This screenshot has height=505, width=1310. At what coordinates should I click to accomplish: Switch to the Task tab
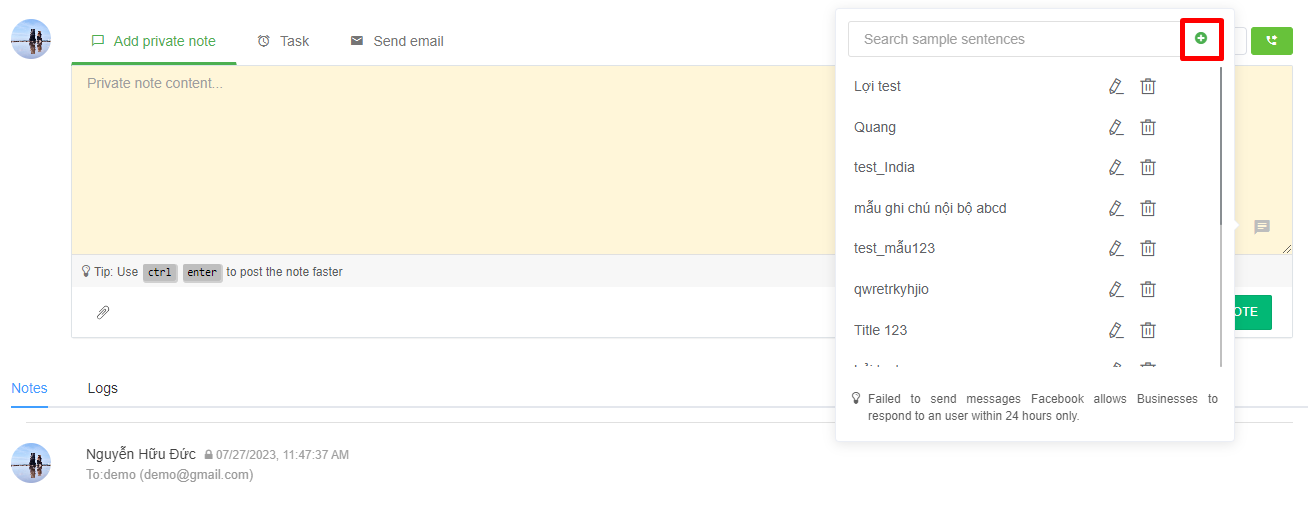(283, 41)
